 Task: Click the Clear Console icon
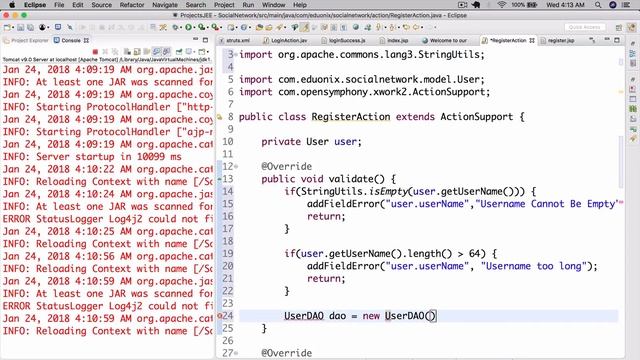[127, 52]
